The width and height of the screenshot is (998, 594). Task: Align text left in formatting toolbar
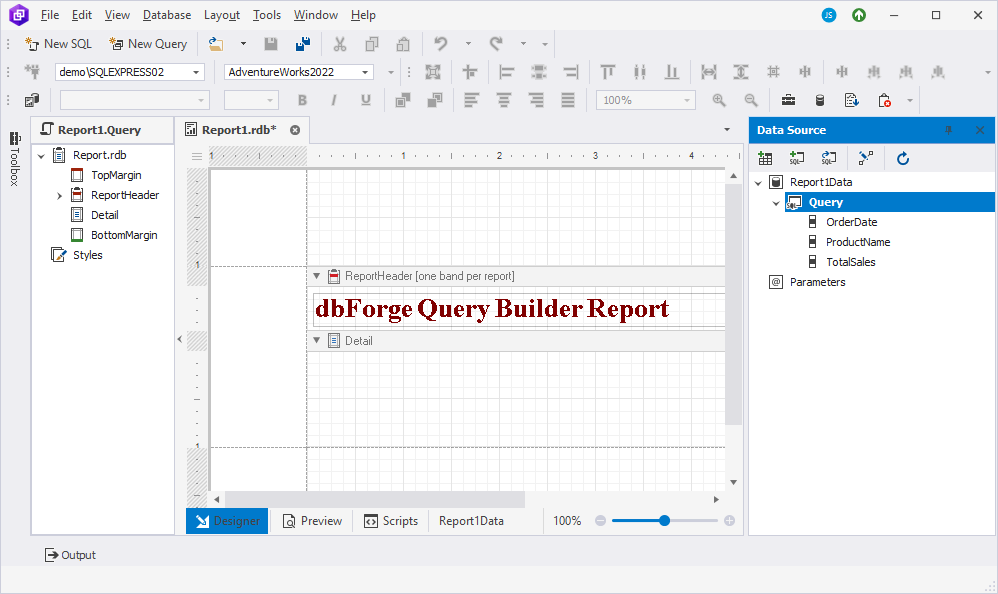472,100
